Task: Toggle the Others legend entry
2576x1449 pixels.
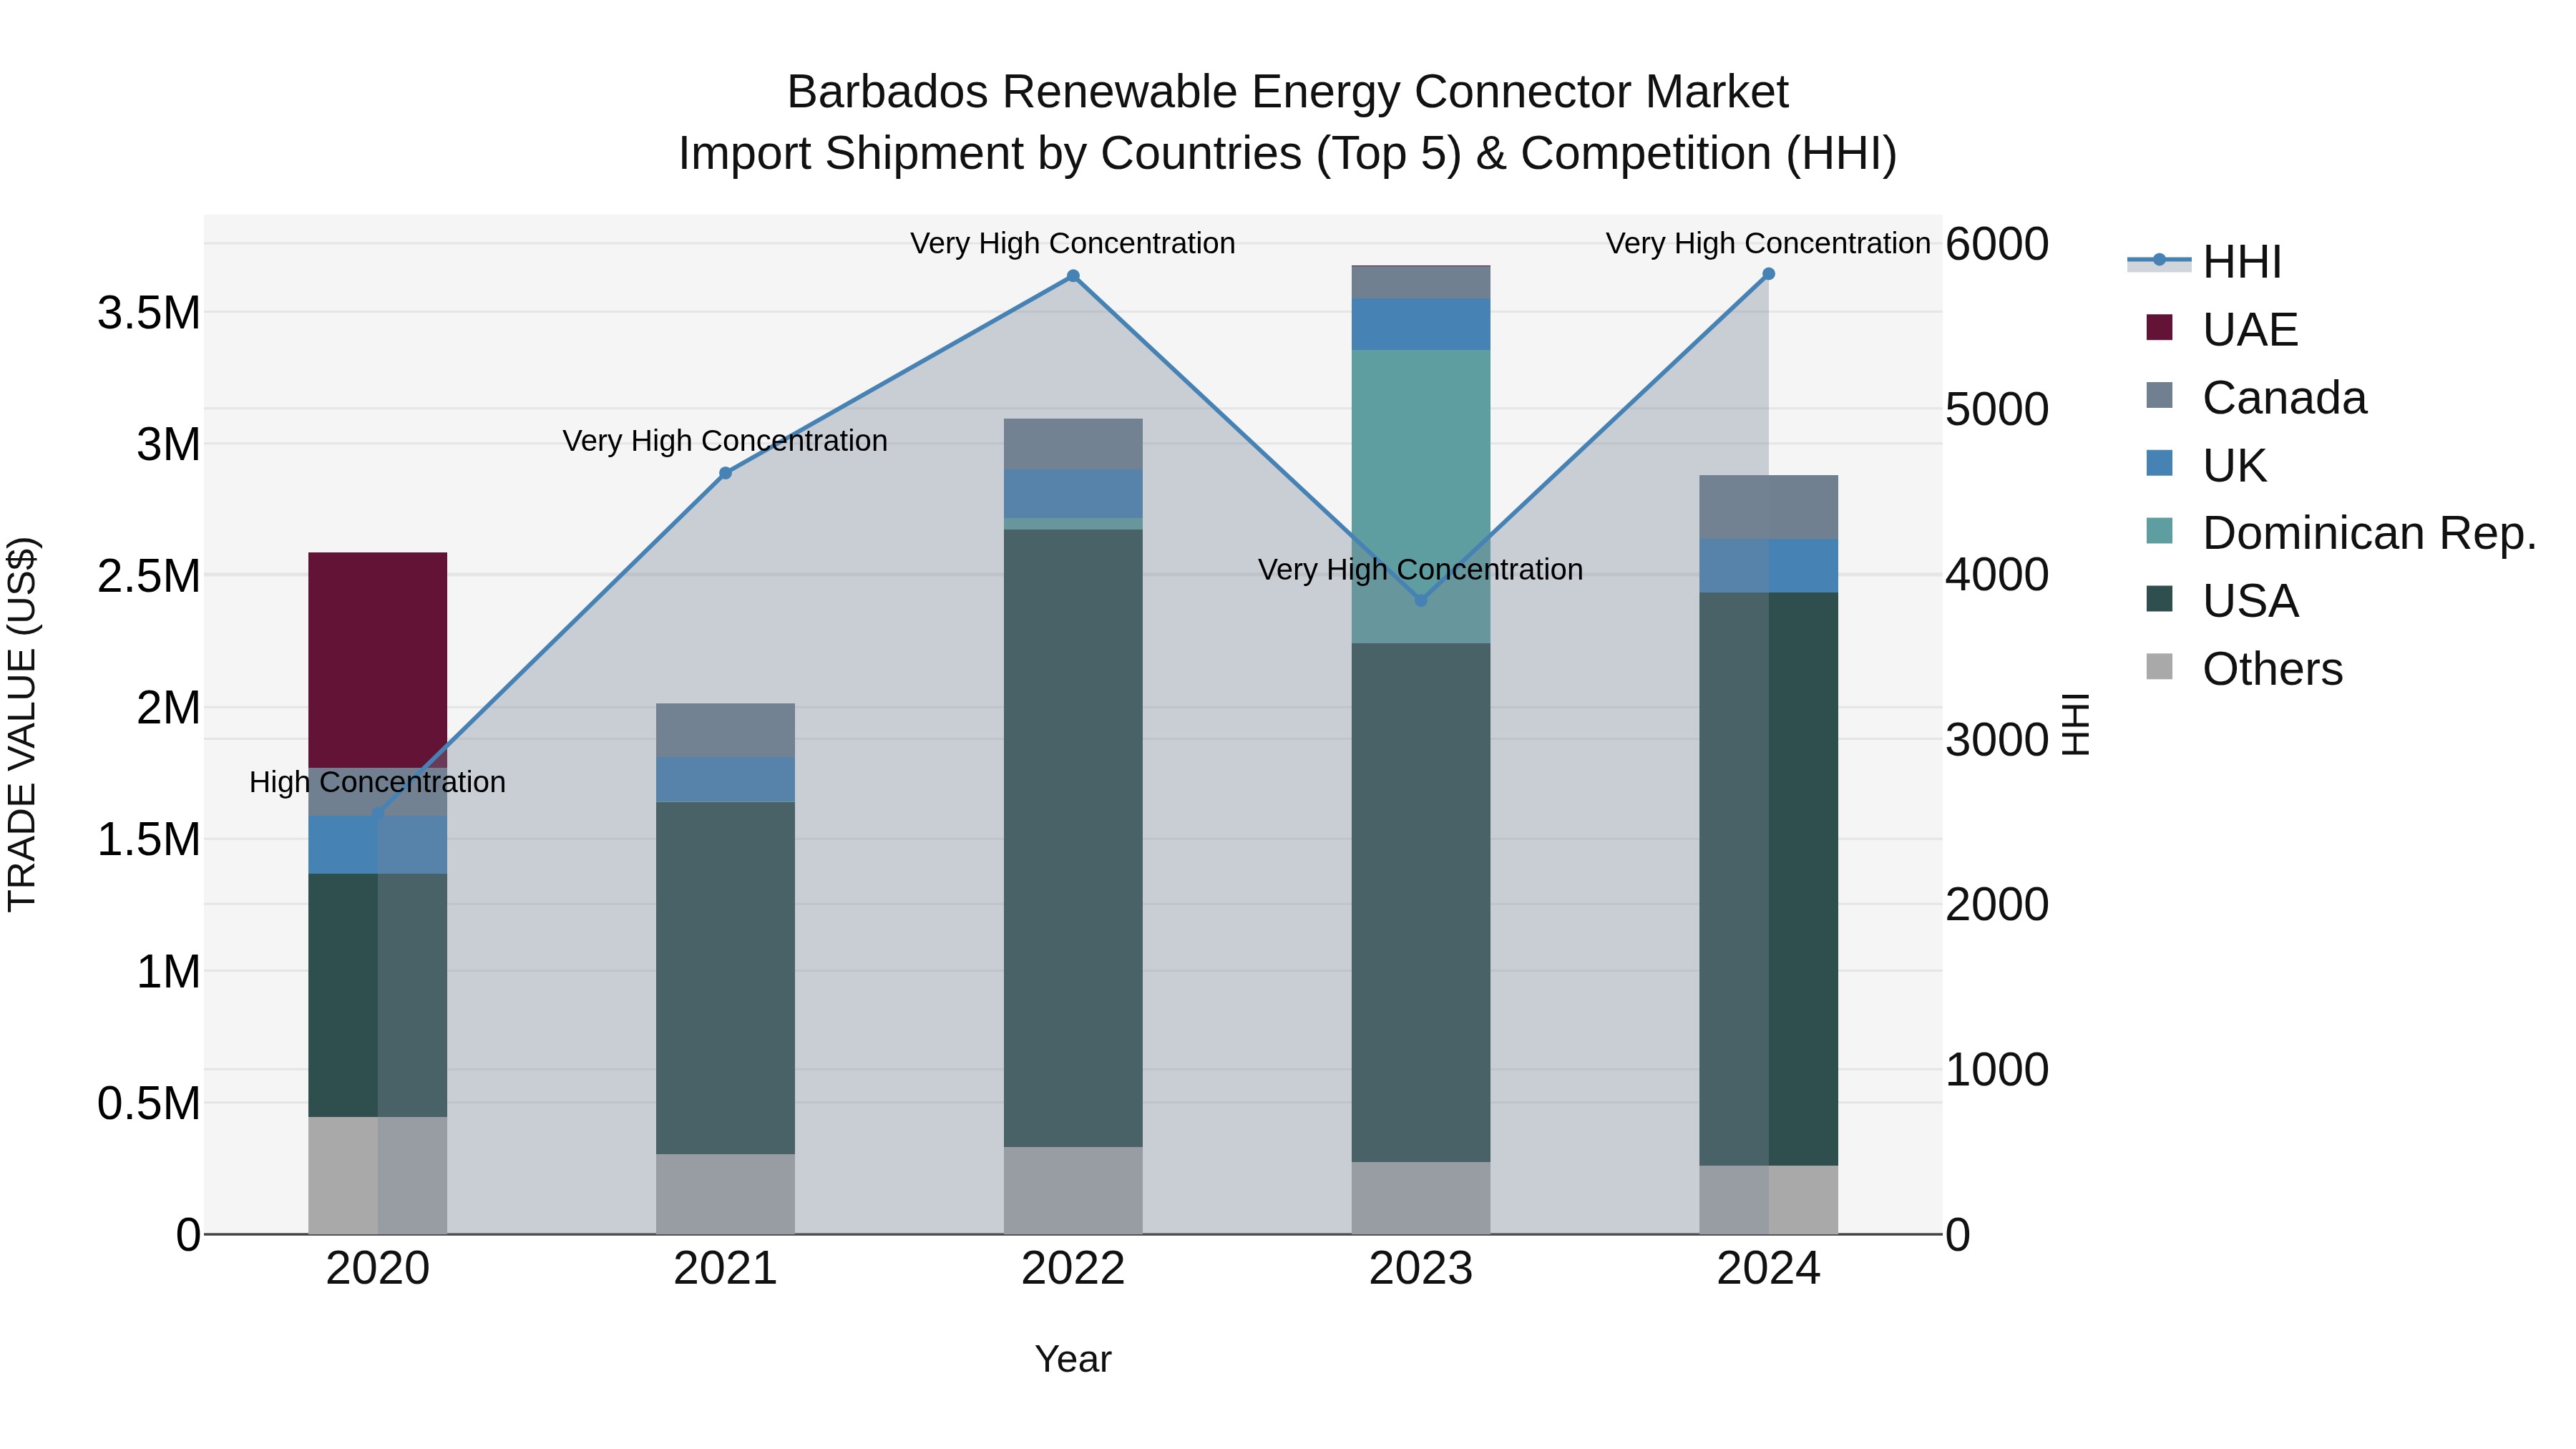Action: click(x=2244, y=669)
